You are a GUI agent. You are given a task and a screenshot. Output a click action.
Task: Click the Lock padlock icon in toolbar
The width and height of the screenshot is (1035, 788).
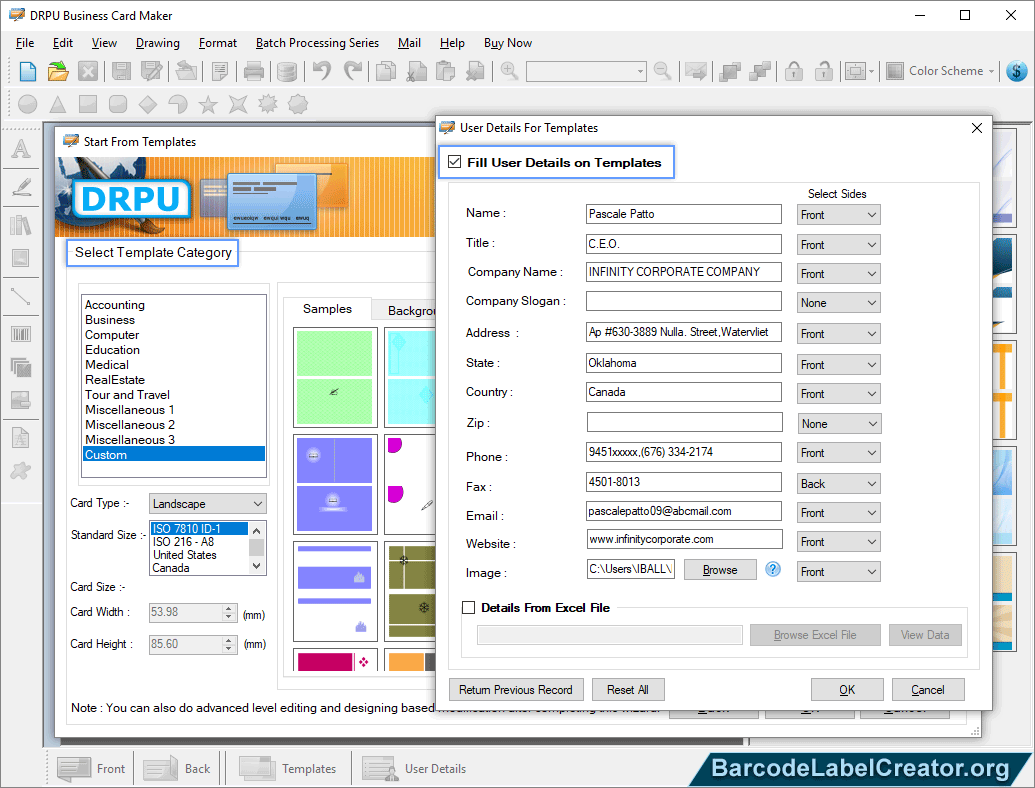[794, 70]
